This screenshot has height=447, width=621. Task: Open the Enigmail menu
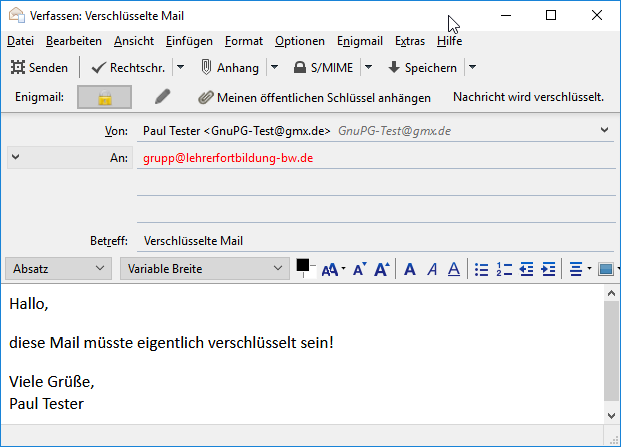[360, 41]
